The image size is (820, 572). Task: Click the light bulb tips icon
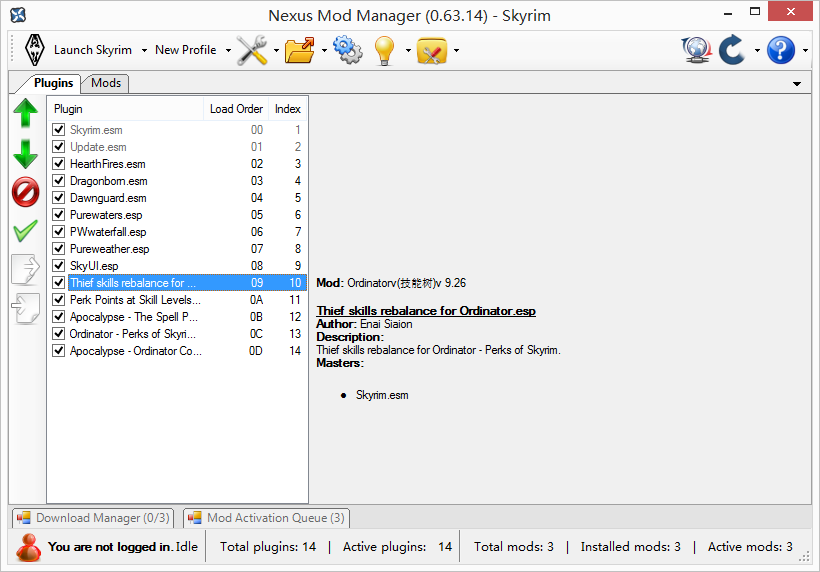tap(385, 50)
